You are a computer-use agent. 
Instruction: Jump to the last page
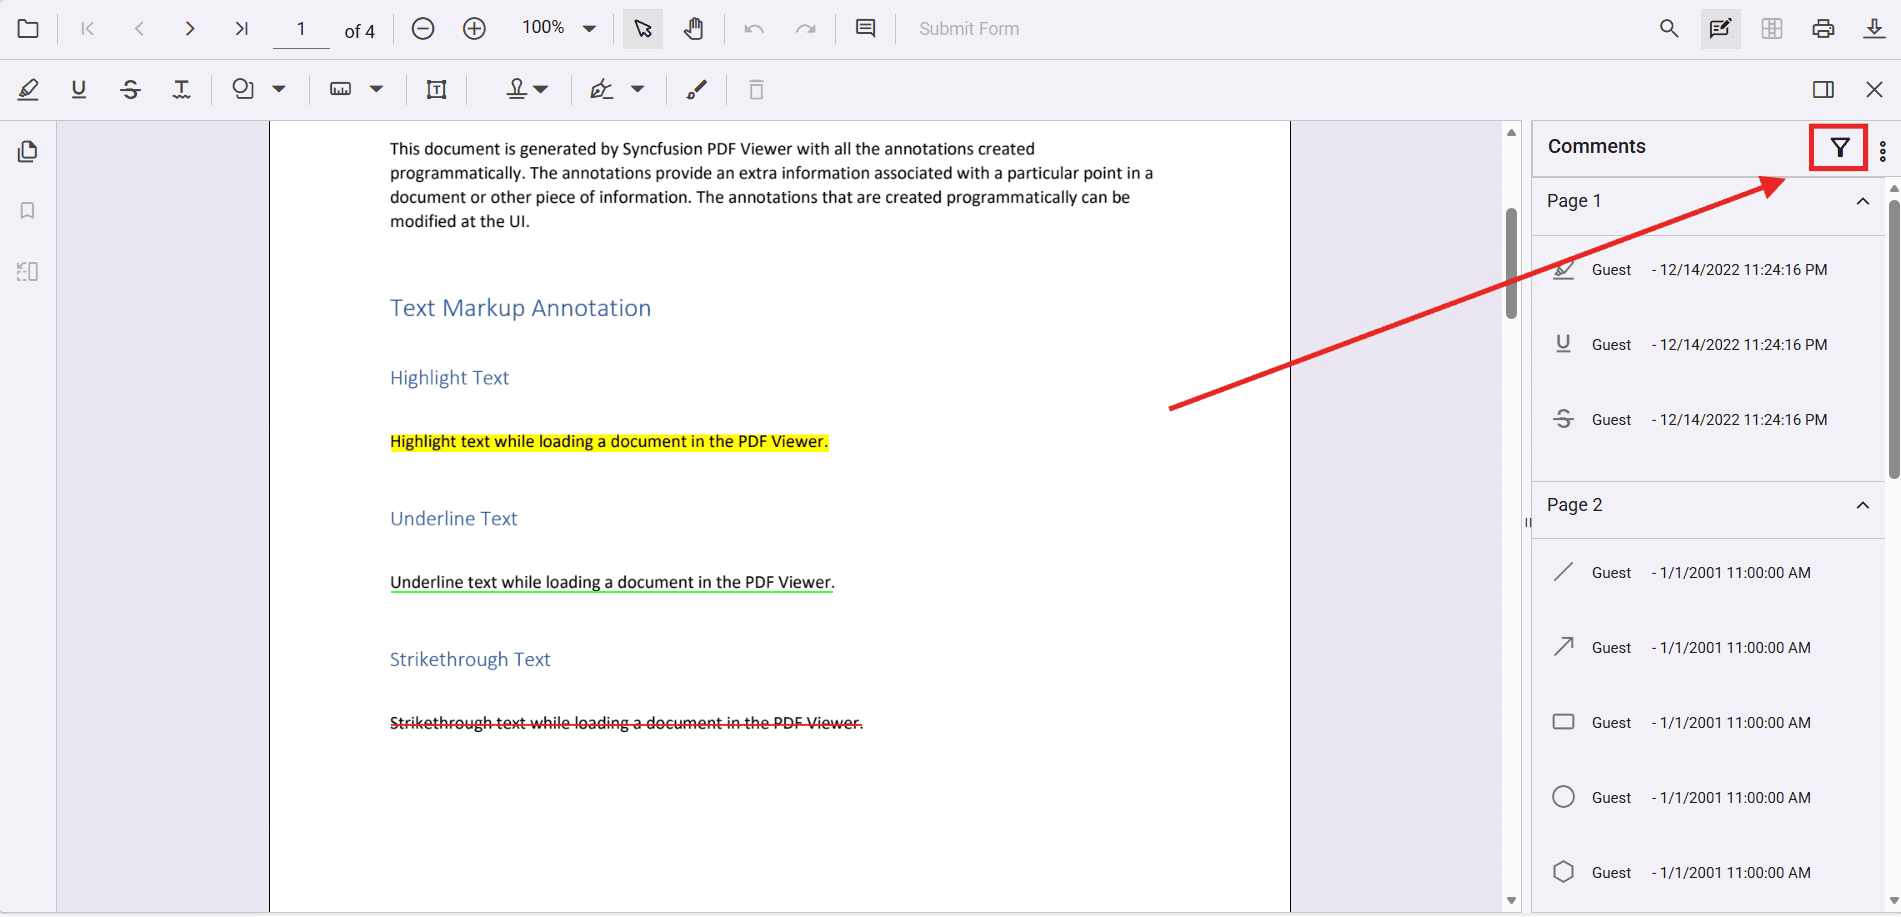(x=241, y=29)
